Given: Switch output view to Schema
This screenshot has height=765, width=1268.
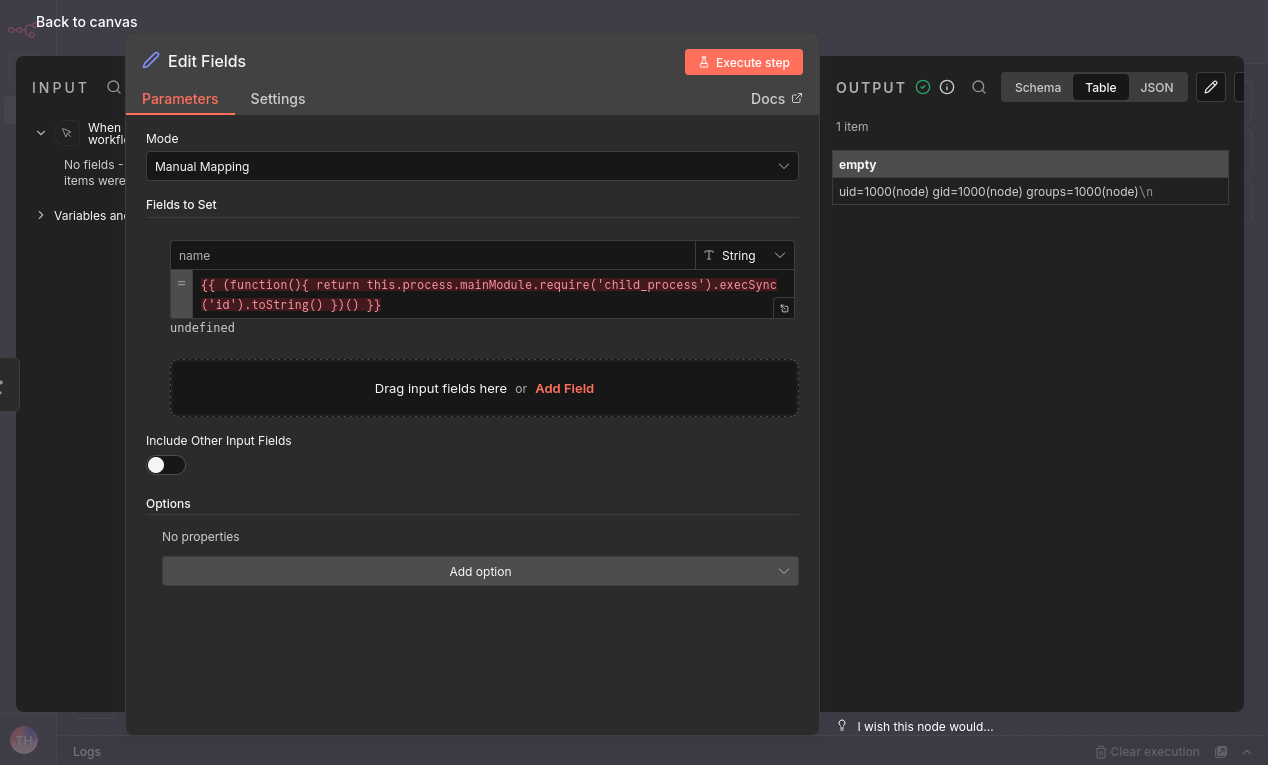Looking at the screenshot, I should pos(1037,88).
